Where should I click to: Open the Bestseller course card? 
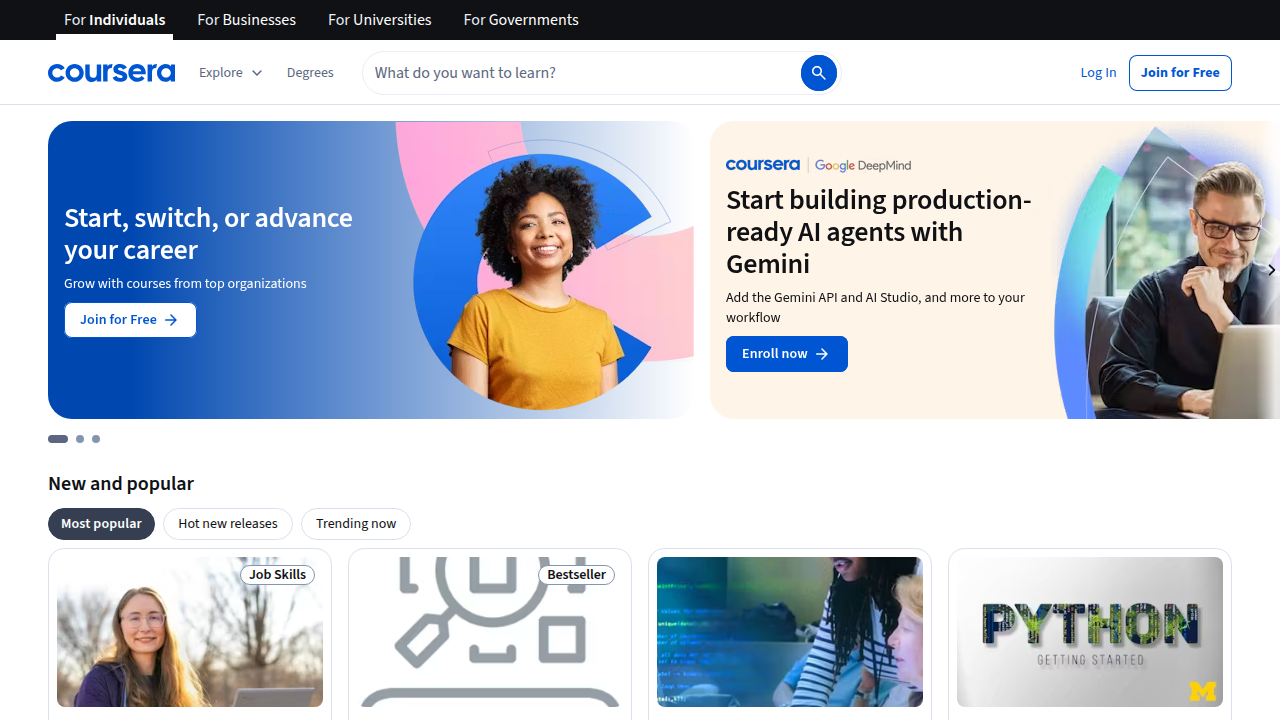490,634
